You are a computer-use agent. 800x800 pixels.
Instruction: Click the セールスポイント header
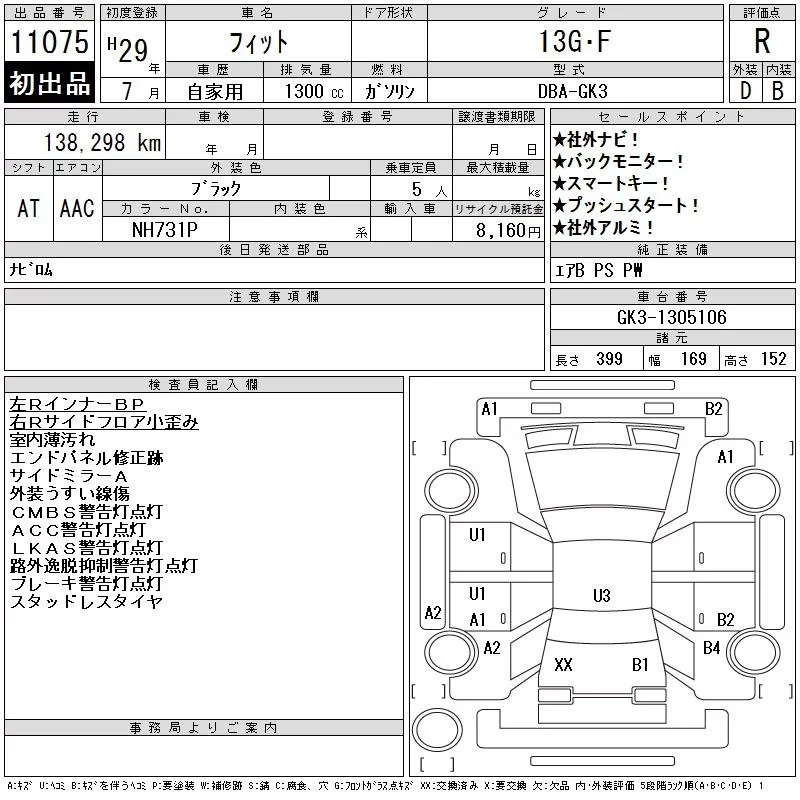[x=672, y=117]
